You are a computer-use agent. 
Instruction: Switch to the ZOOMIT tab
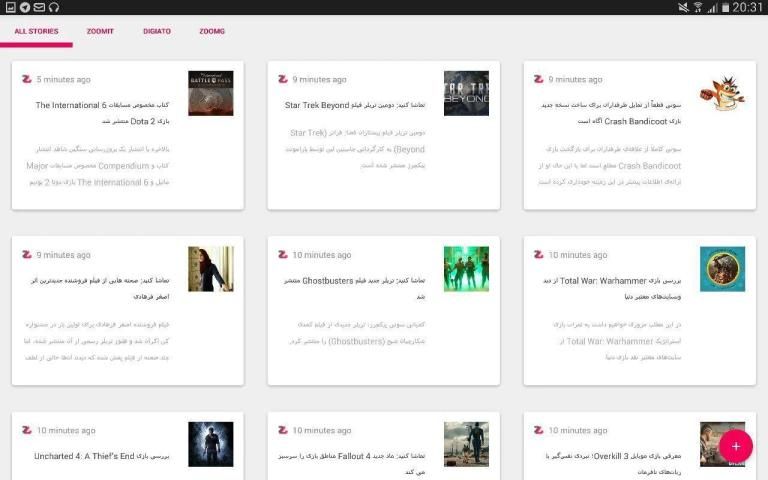(100, 31)
